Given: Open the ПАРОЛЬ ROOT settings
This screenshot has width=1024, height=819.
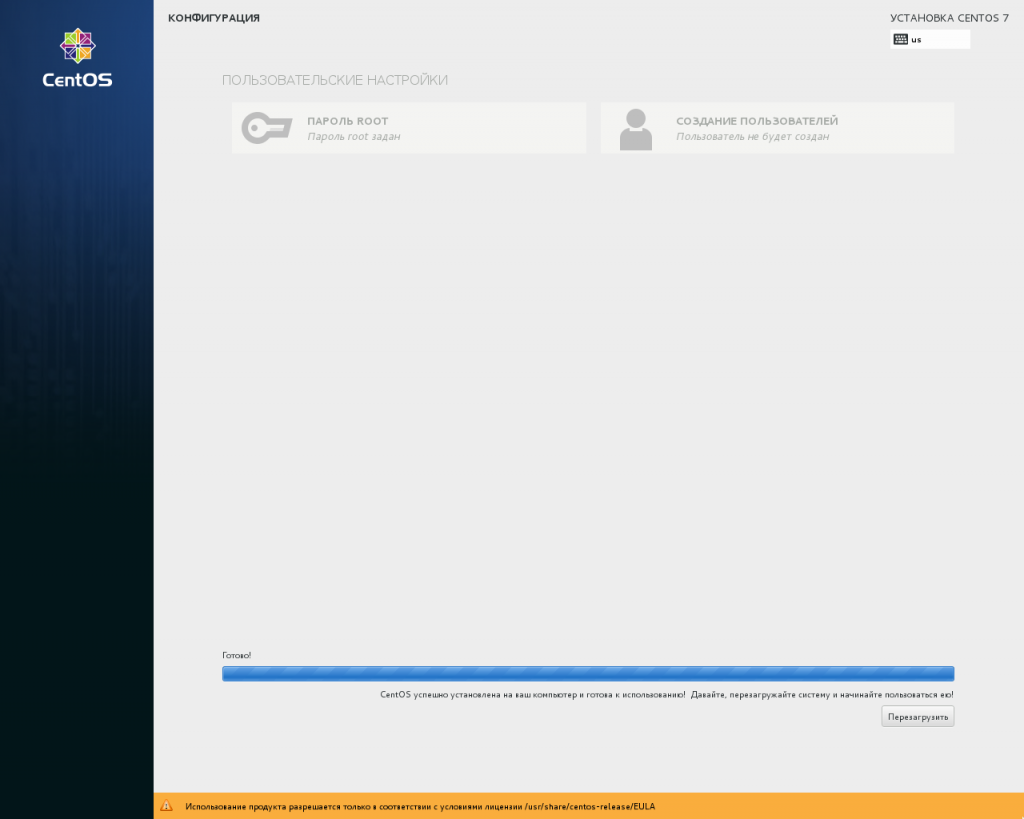Looking at the screenshot, I should [x=347, y=121].
